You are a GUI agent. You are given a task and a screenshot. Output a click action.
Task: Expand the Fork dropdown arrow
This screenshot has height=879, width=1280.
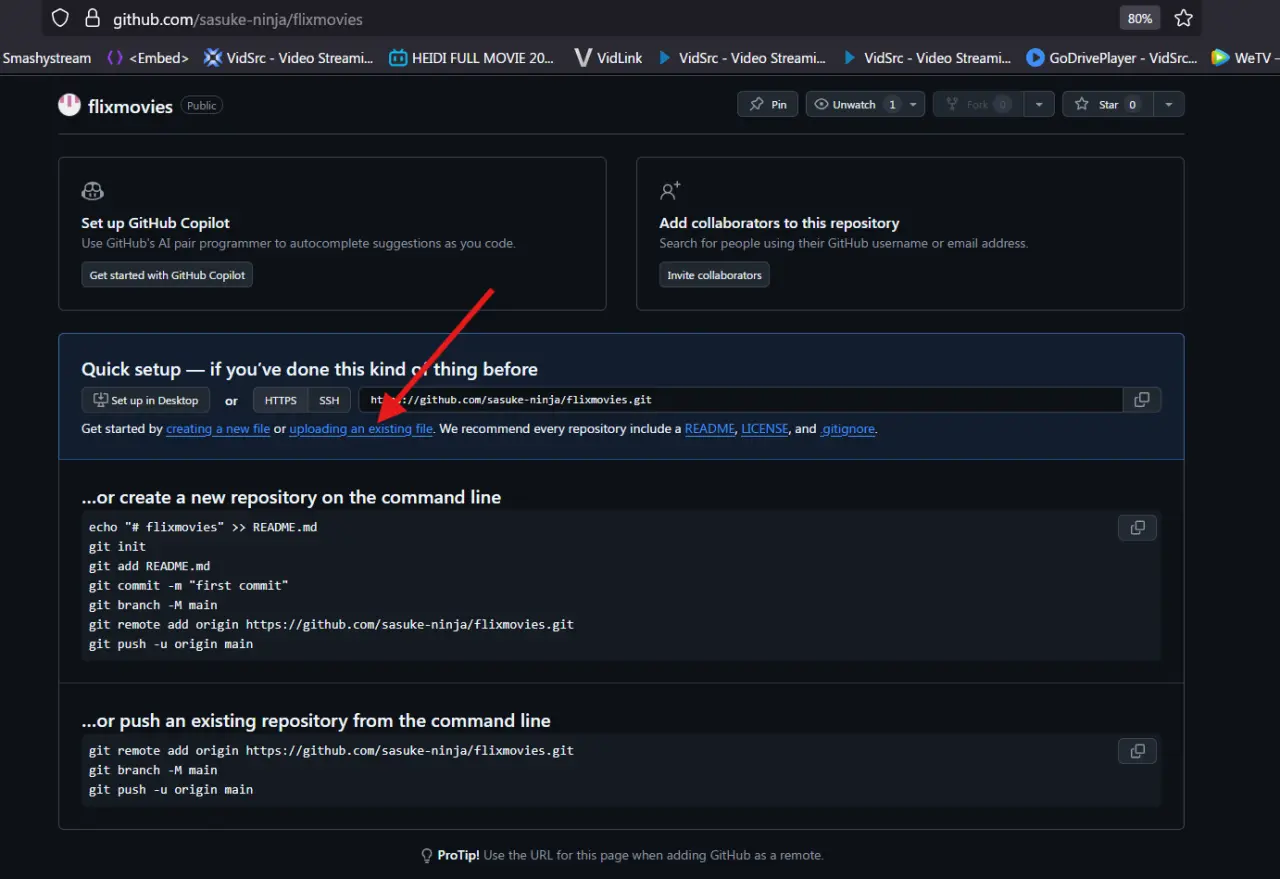[1039, 104]
